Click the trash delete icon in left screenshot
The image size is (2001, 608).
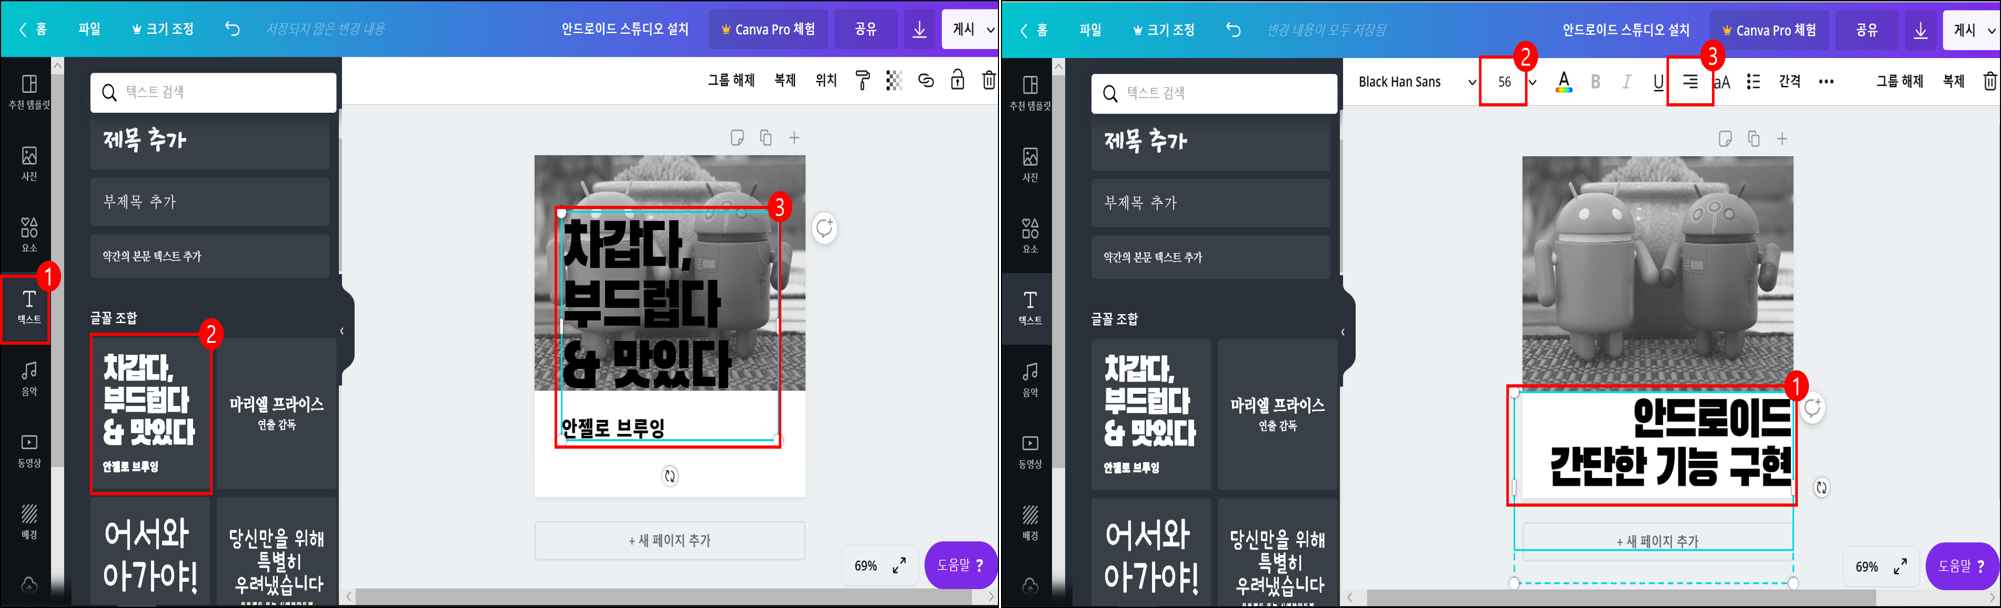[989, 80]
